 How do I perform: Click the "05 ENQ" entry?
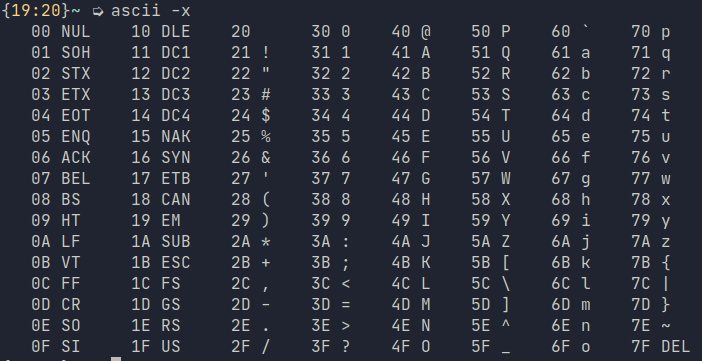coord(60,137)
